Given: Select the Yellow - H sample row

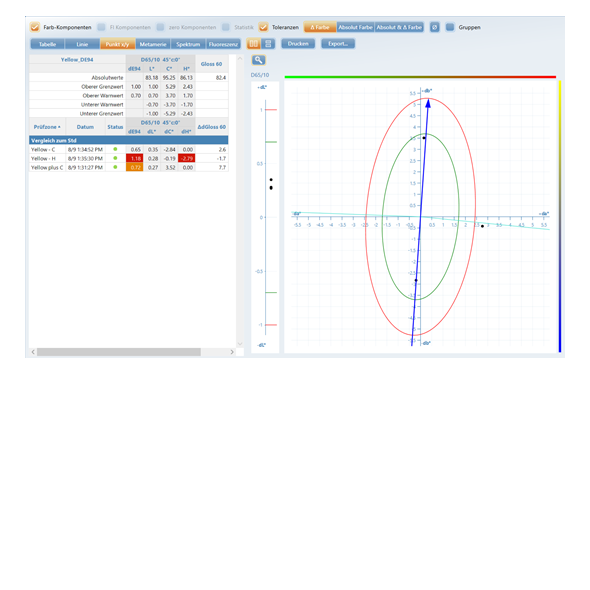Looking at the screenshot, I should tap(129, 158).
